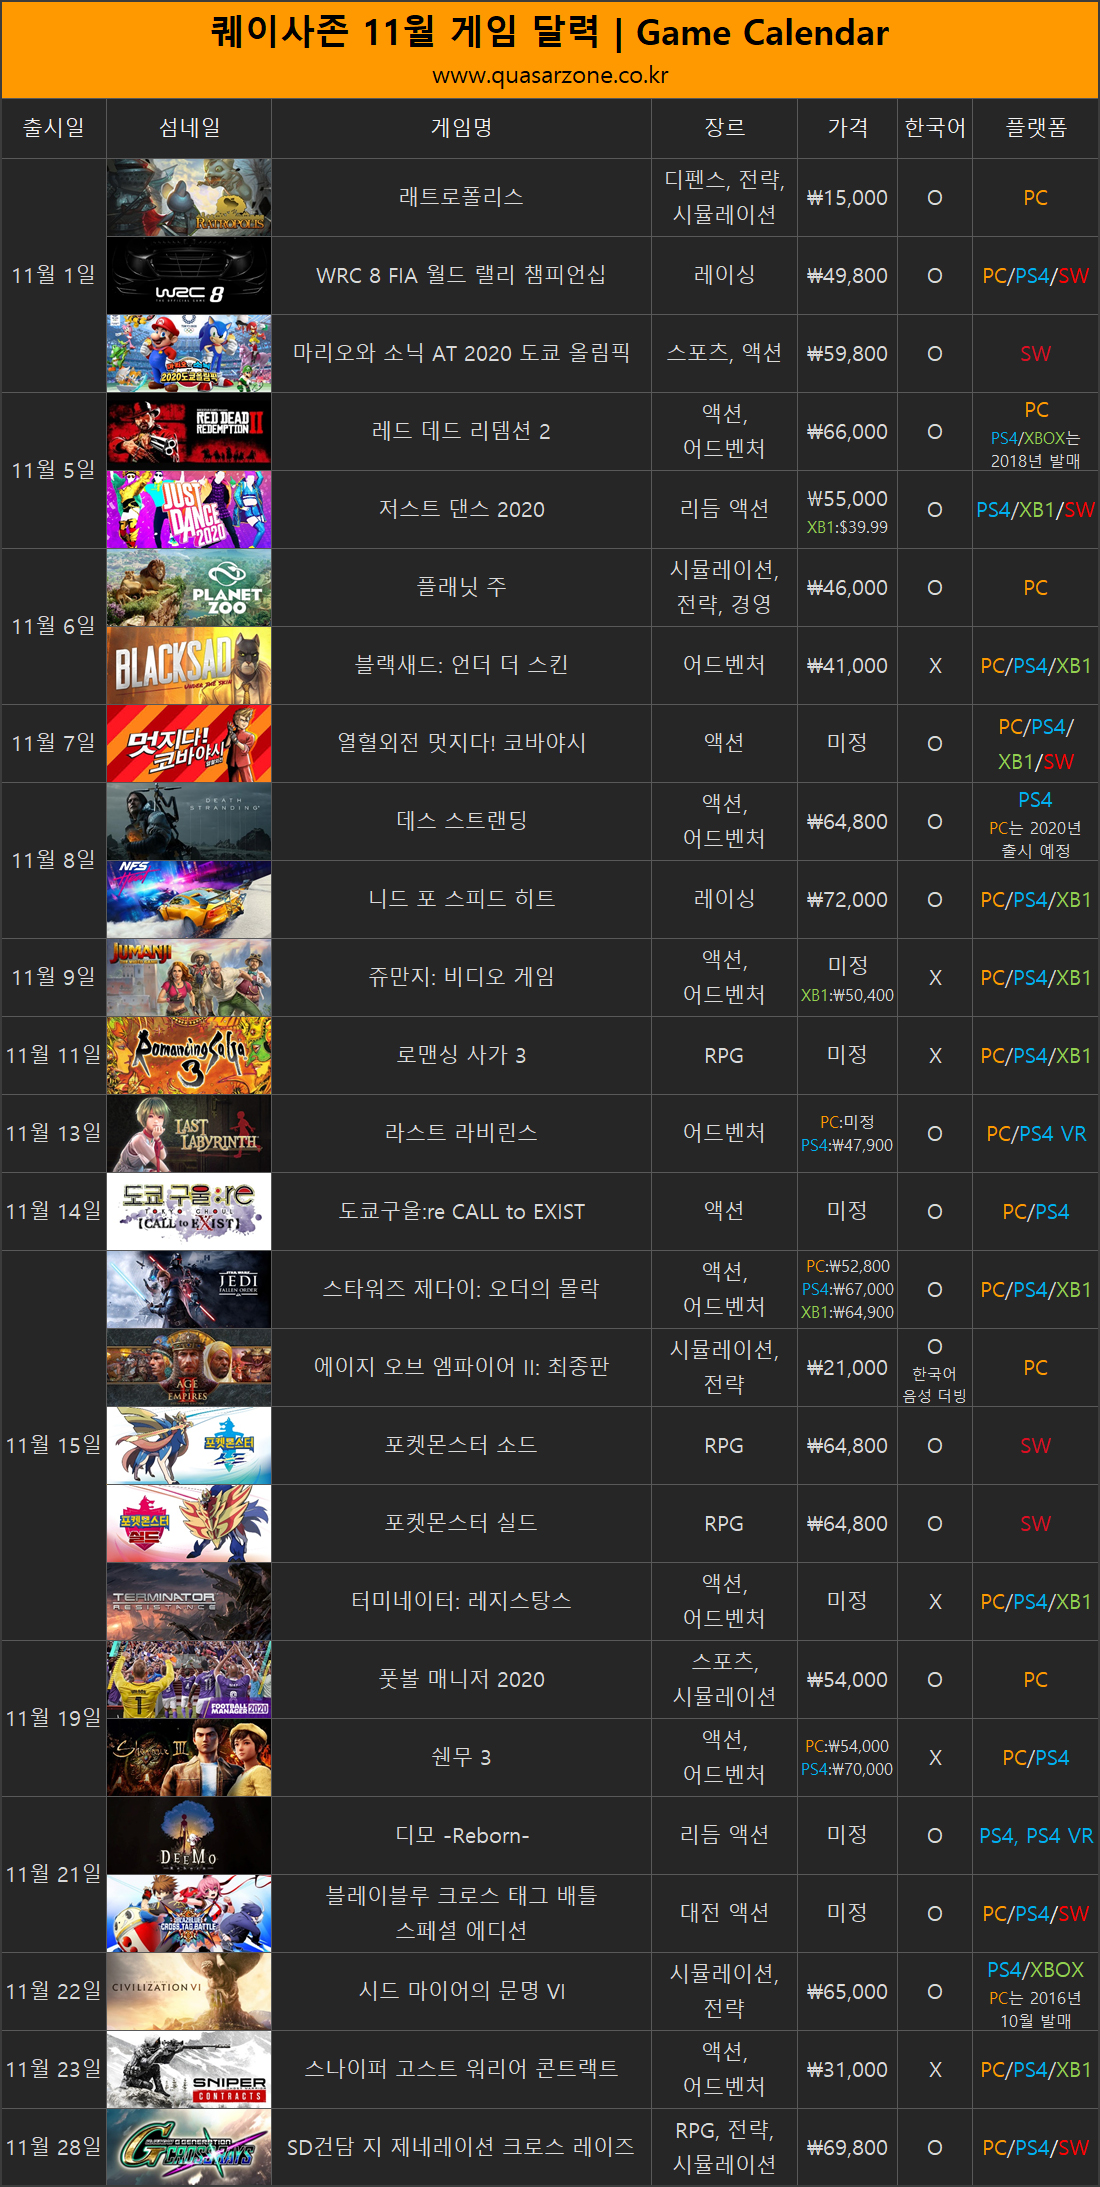Click the Red Dead Redemption II thumbnail
This screenshot has height=2187, width=1100.
pos(189,432)
